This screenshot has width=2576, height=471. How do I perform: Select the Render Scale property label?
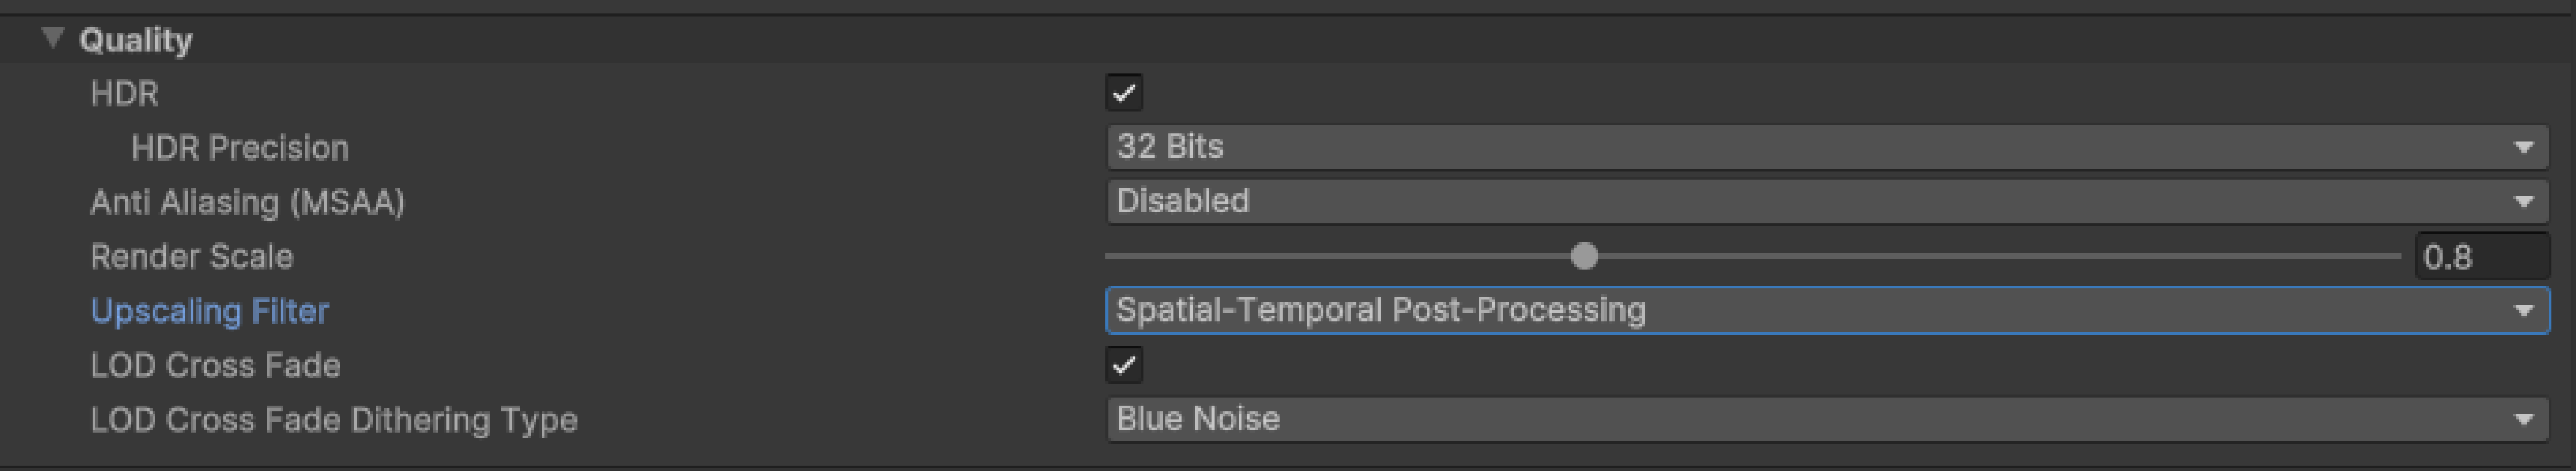tap(192, 257)
